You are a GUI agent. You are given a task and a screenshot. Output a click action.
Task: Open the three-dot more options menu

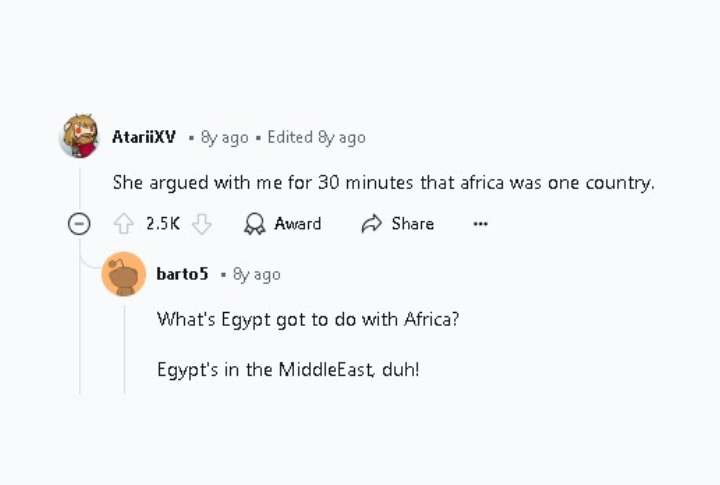[480, 224]
